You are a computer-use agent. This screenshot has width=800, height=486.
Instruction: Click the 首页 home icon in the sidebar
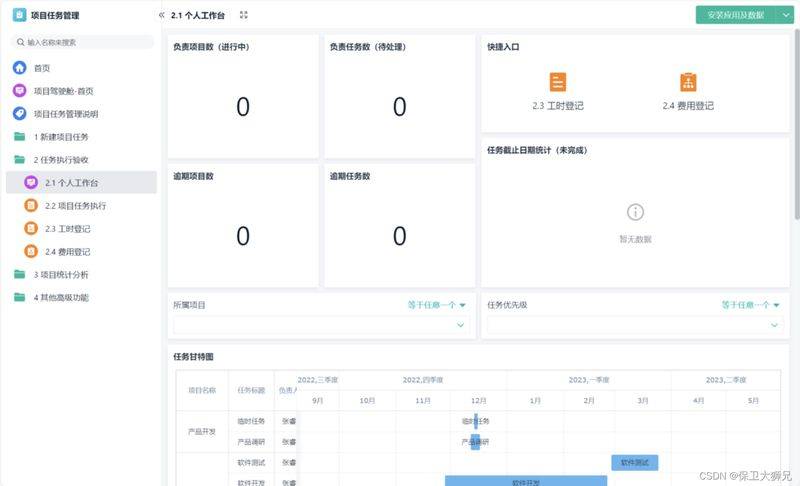tap(19, 67)
